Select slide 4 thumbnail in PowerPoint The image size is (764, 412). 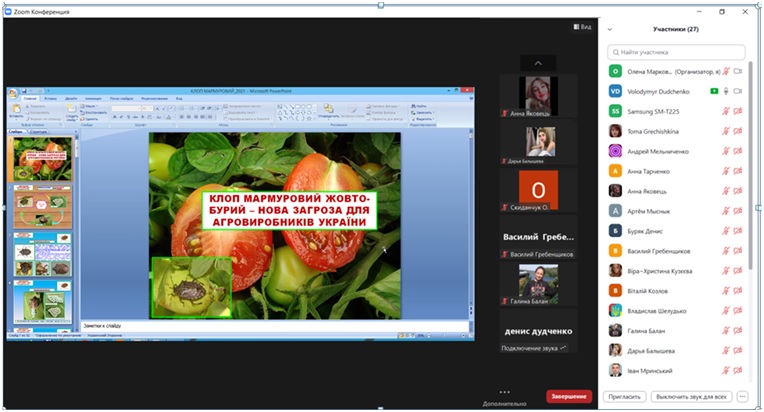42,302
